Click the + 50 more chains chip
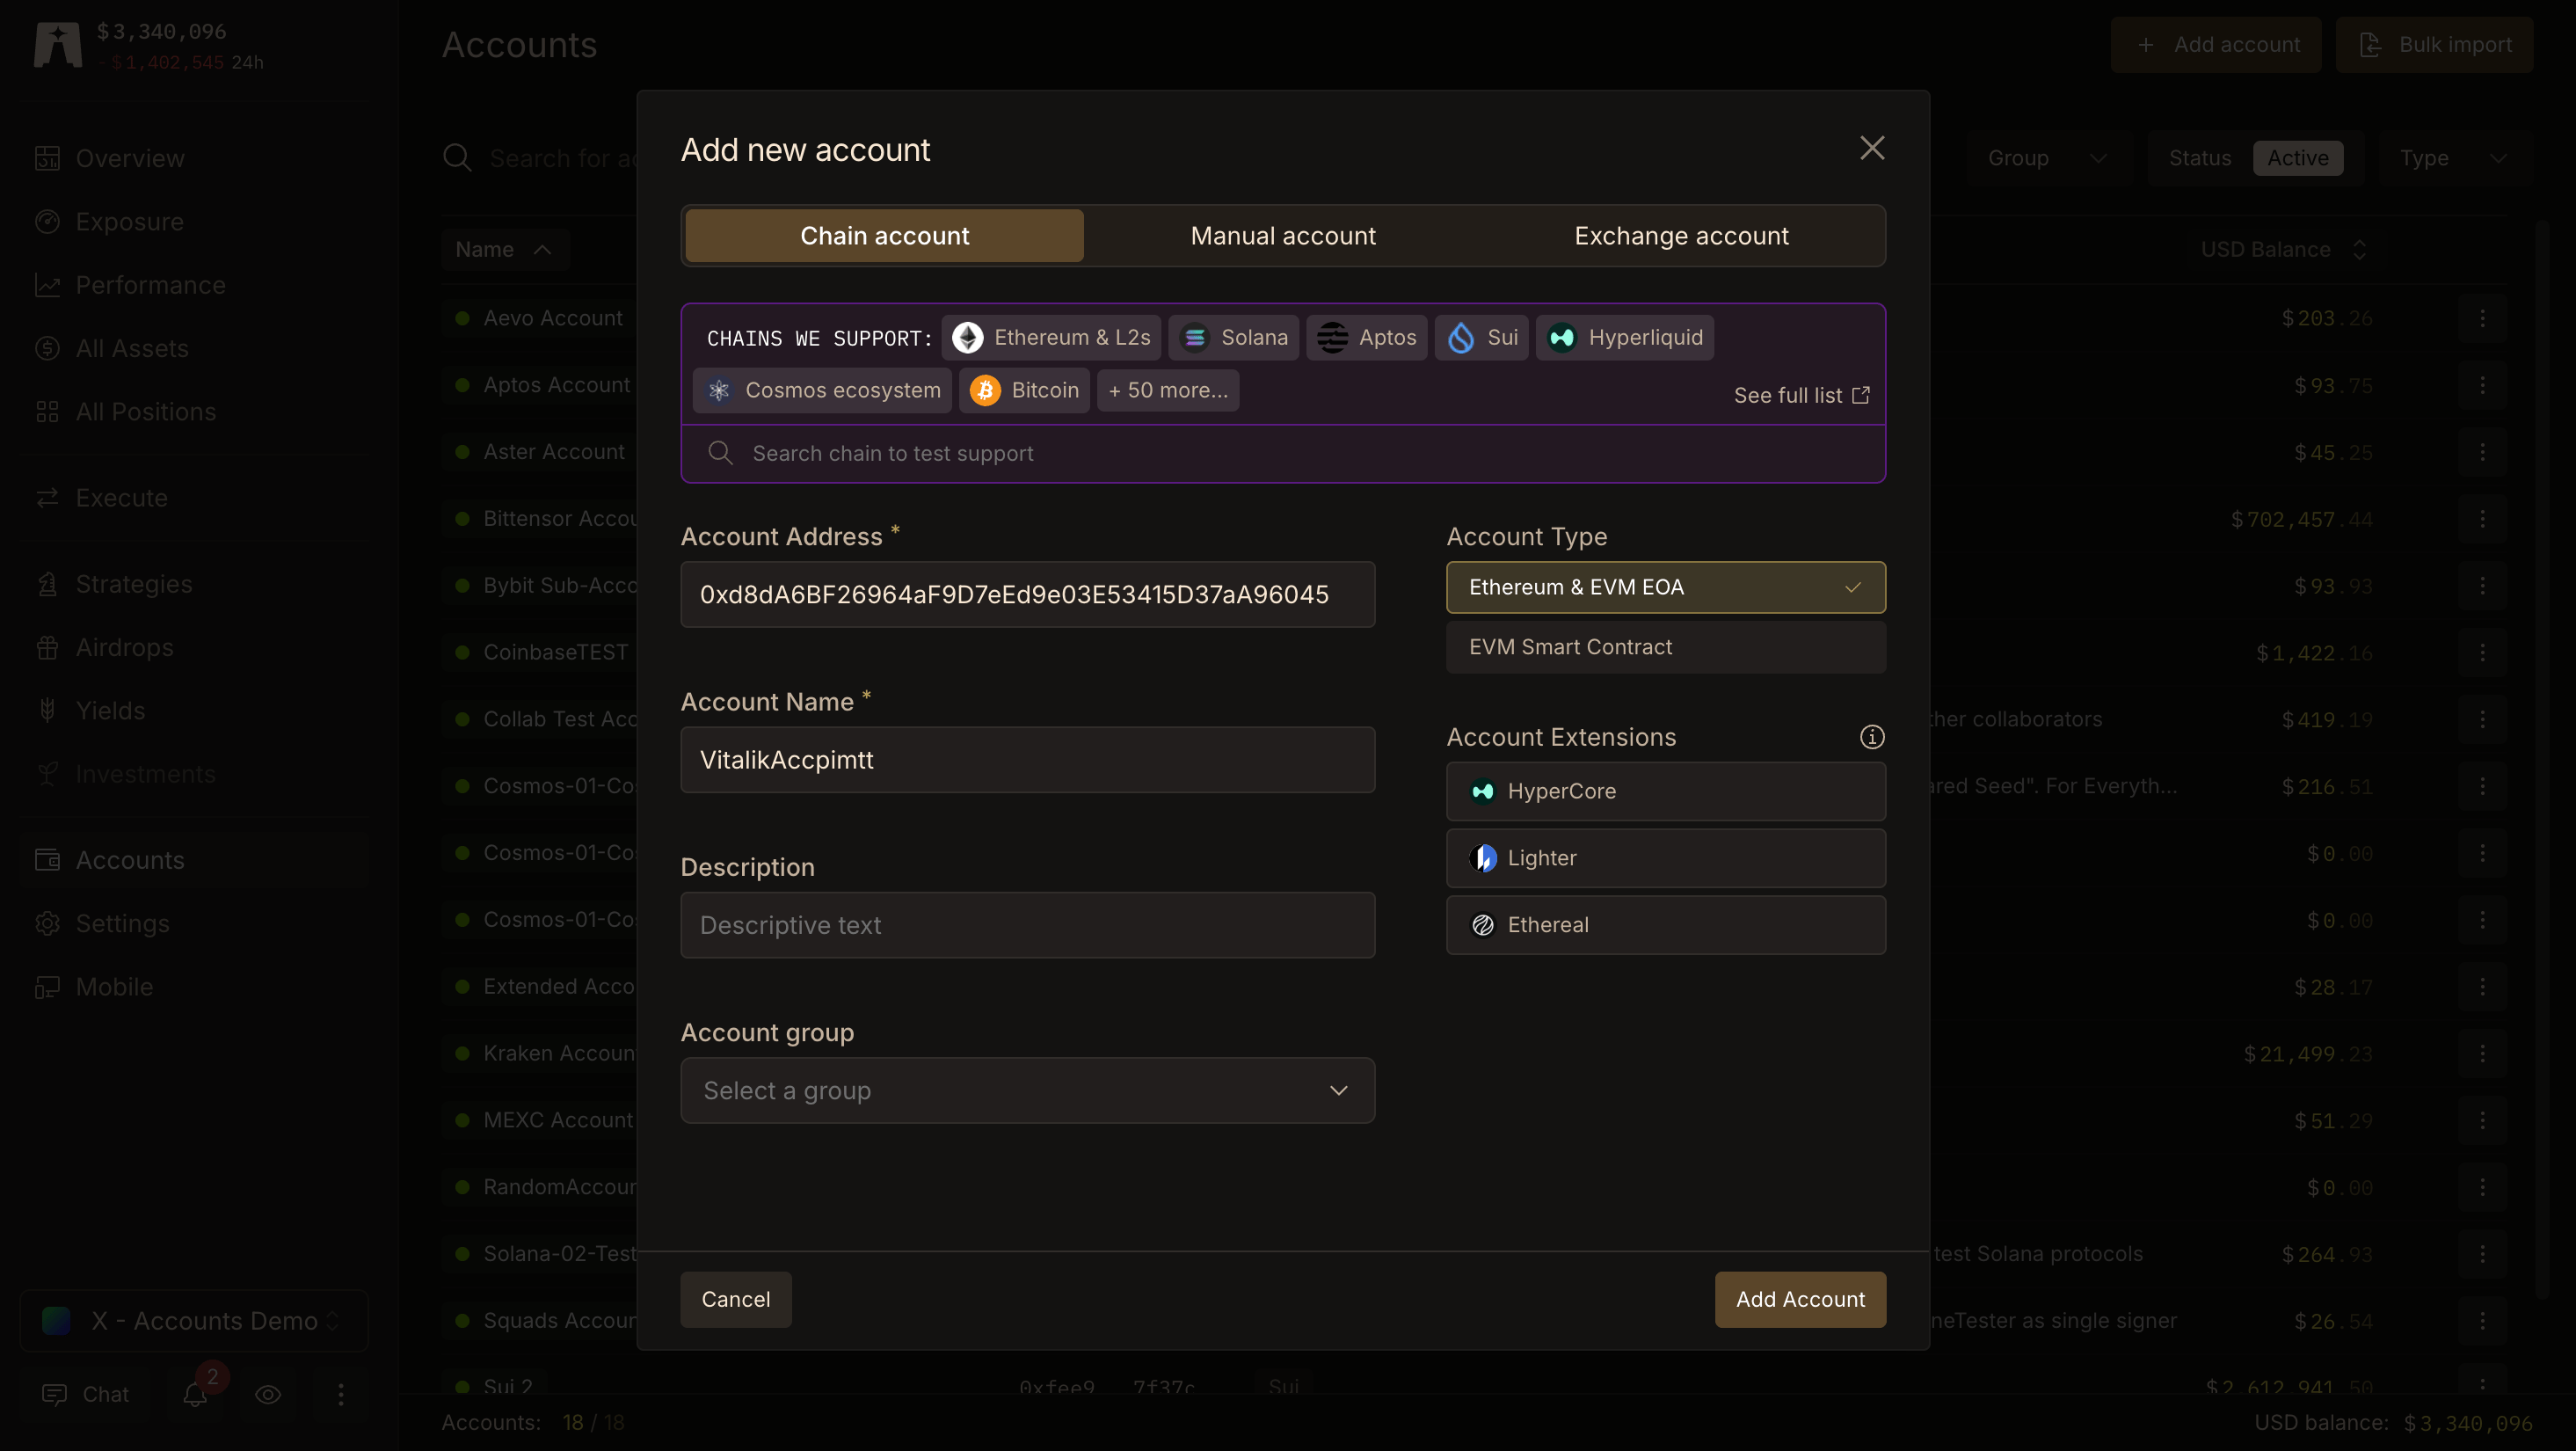This screenshot has width=2576, height=1451. click(x=1168, y=390)
